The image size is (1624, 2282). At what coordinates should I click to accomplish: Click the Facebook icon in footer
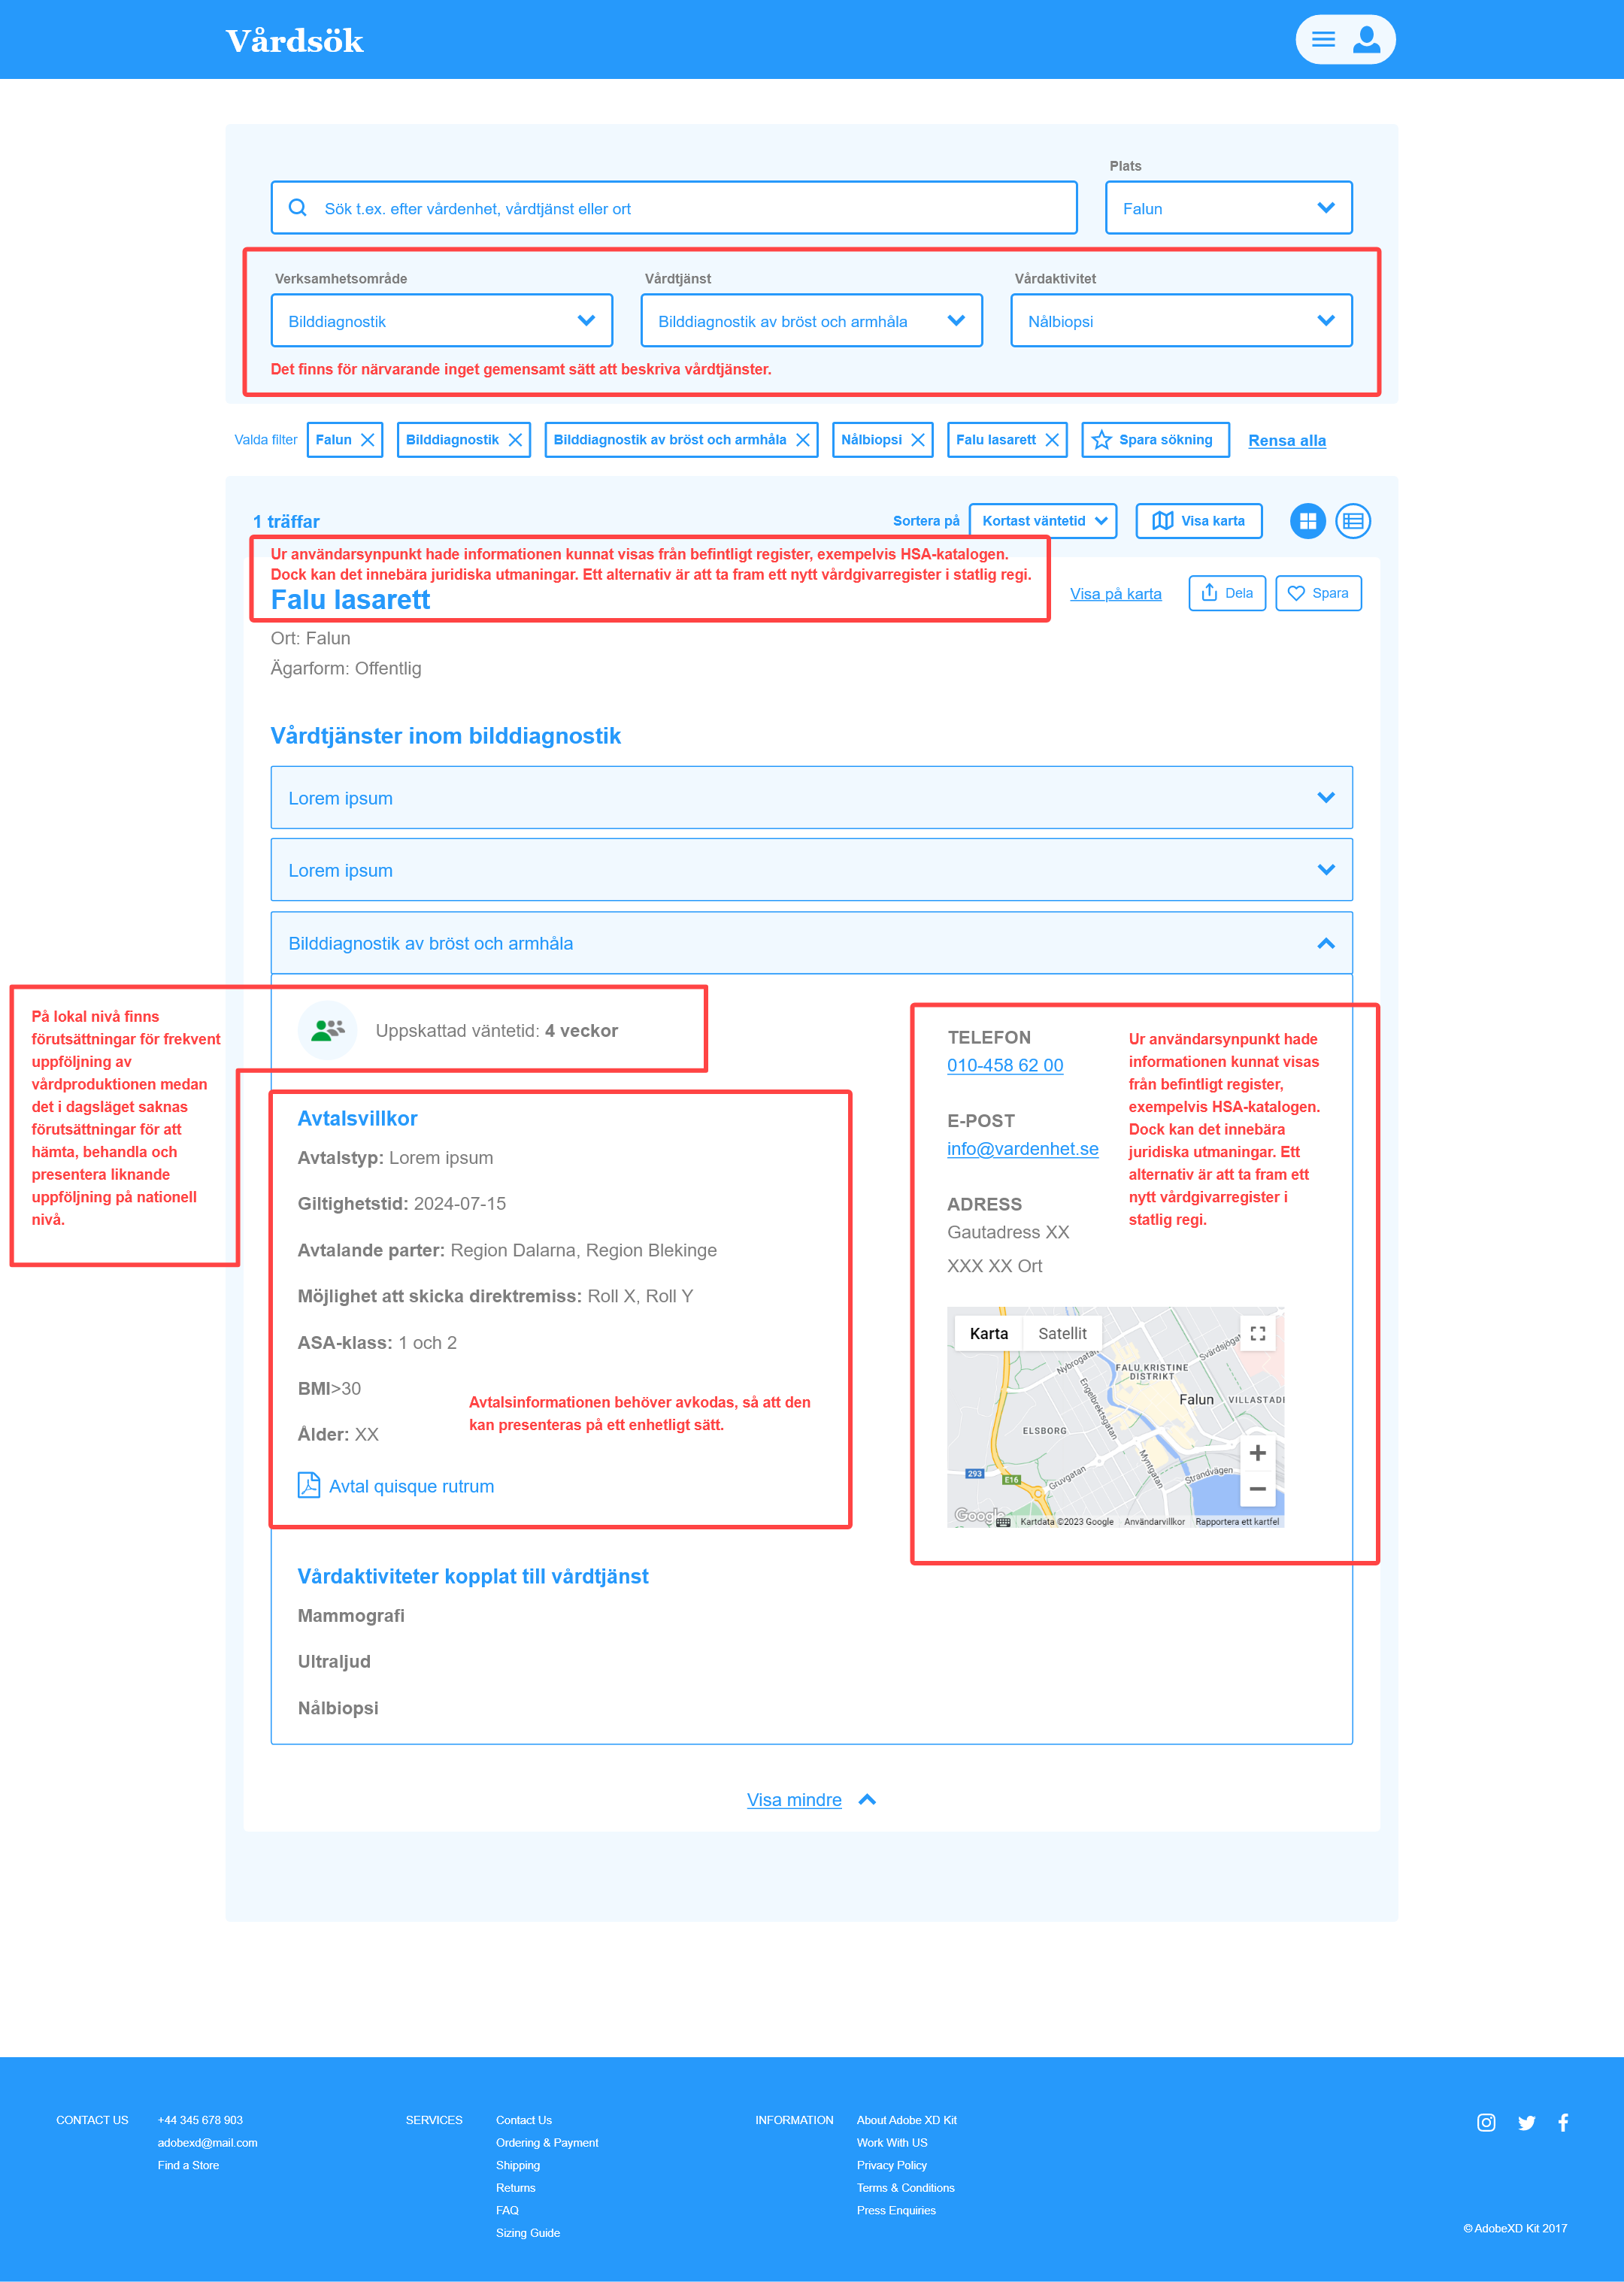pos(1563,2123)
